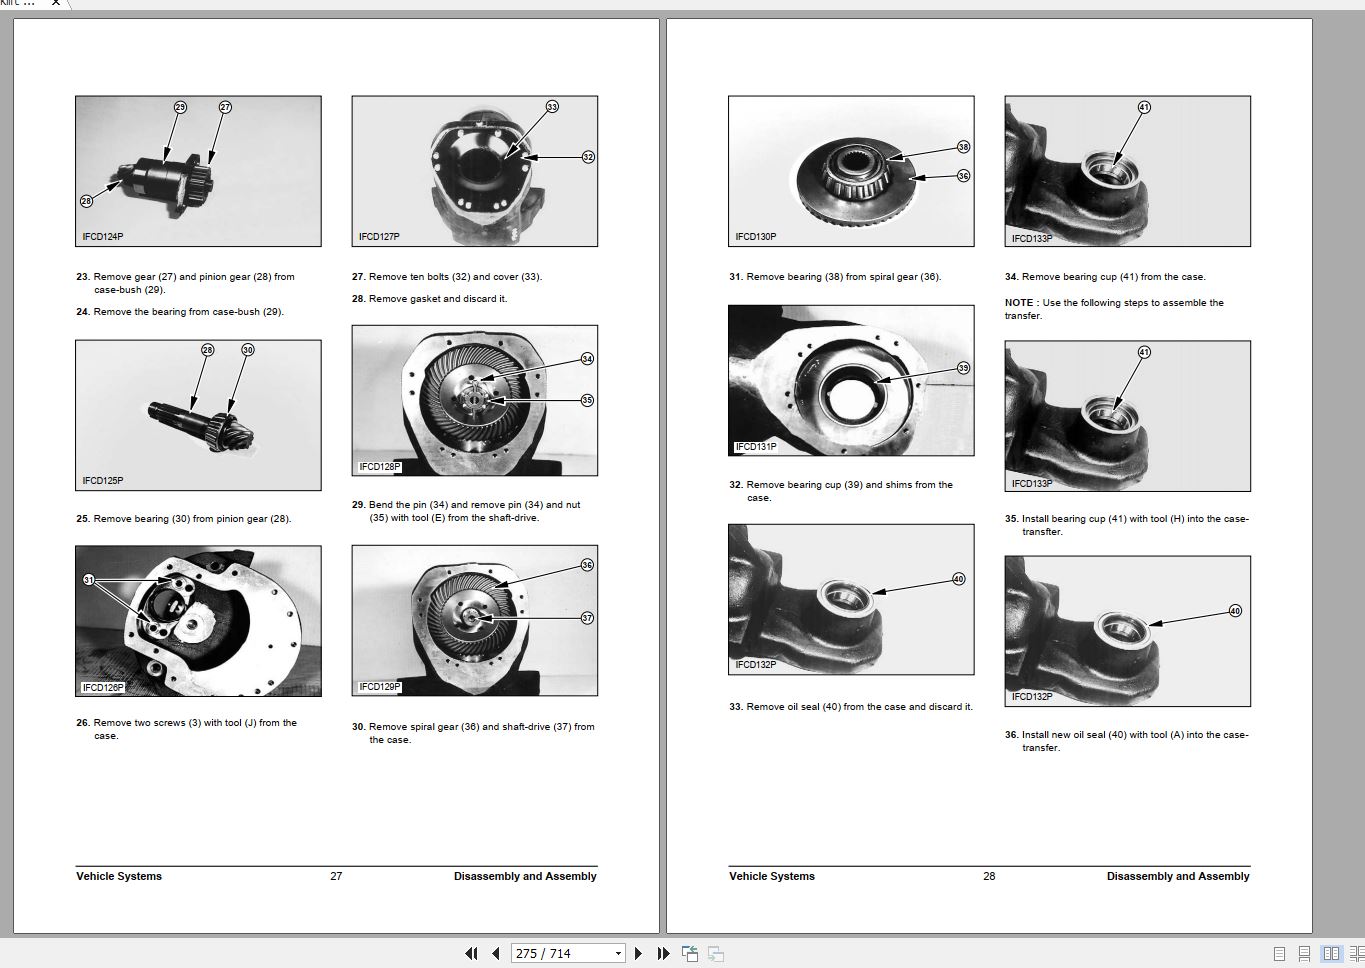Go to the previous page

tap(495, 953)
